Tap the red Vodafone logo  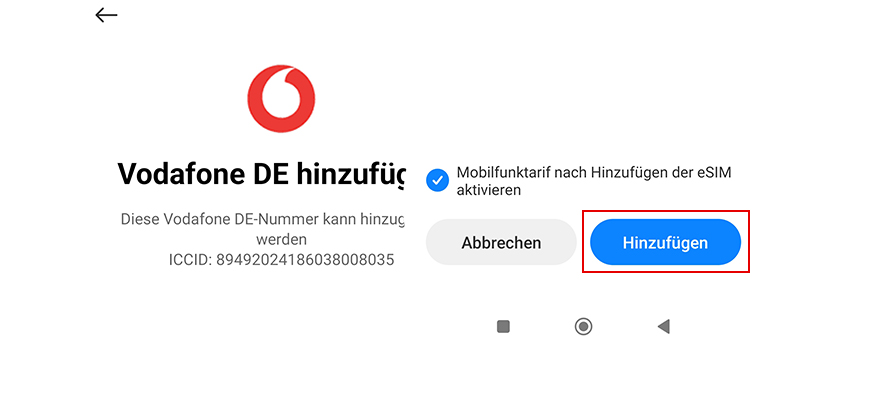[281, 99]
